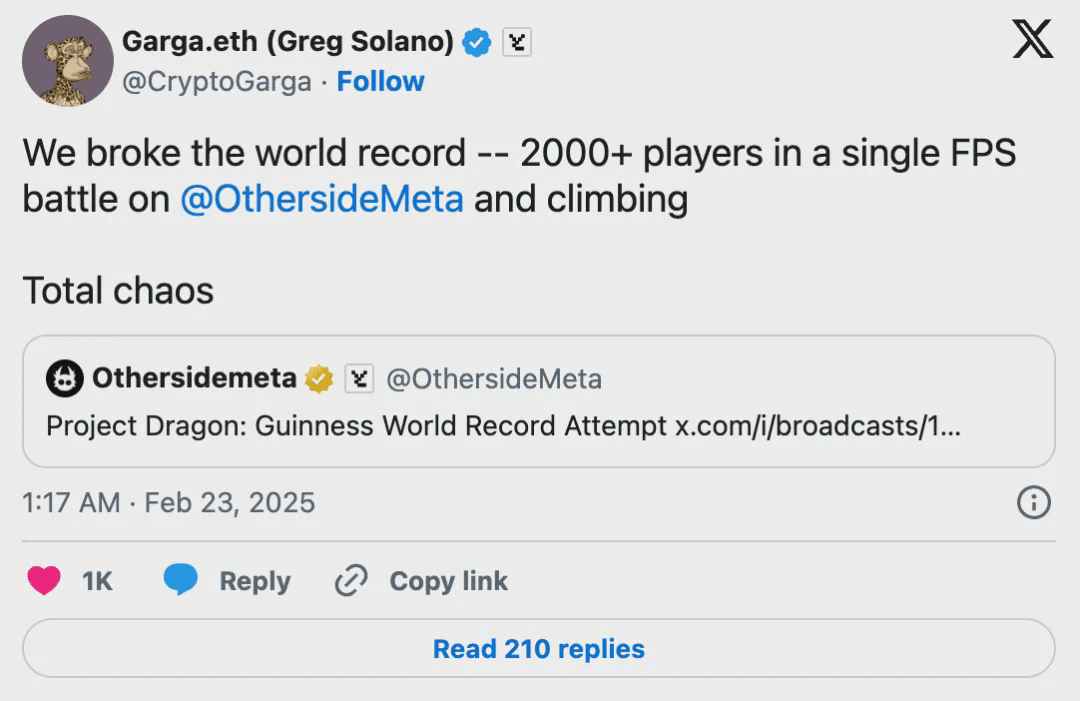The image size is (1080, 701).
Task: Click the X logo icon
Action: pyautogui.click(x=1033, y=41)
